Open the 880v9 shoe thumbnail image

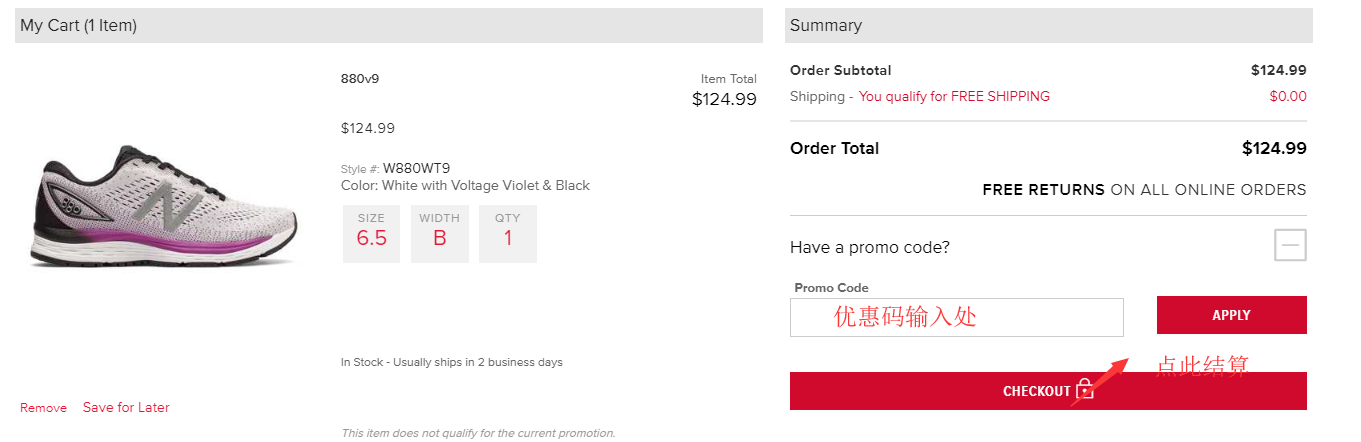click(165, 206)
